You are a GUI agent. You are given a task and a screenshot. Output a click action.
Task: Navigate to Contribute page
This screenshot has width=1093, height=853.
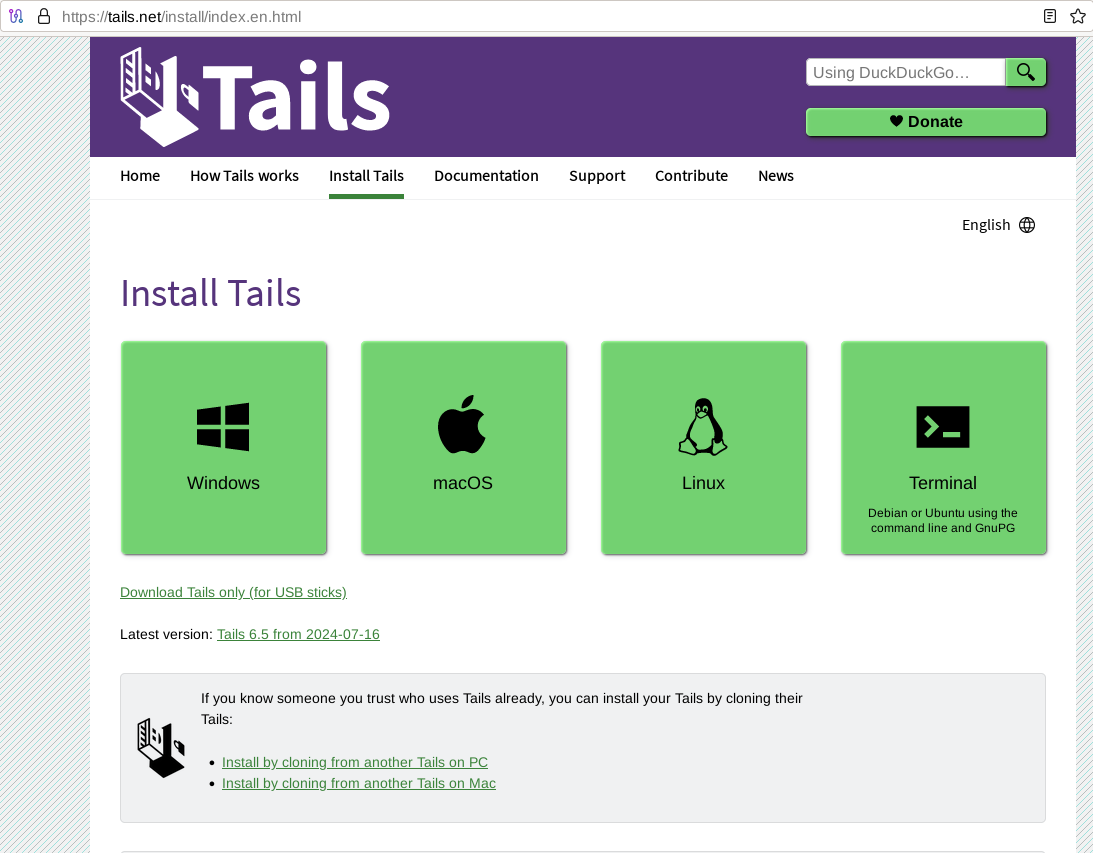[x=691, y=176]
